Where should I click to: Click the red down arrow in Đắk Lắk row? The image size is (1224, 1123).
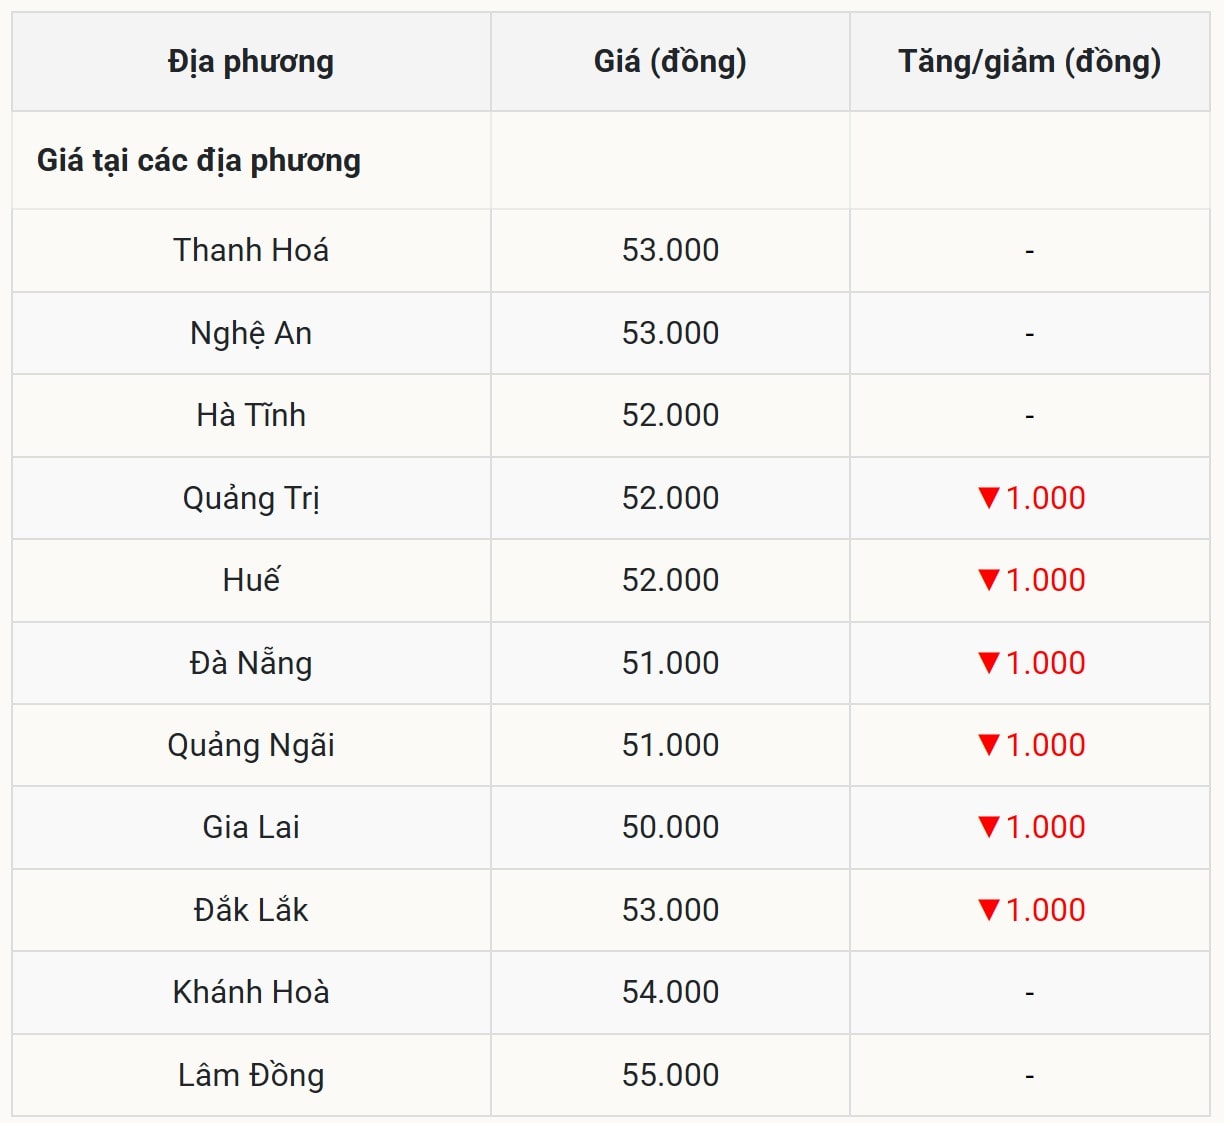989,909
